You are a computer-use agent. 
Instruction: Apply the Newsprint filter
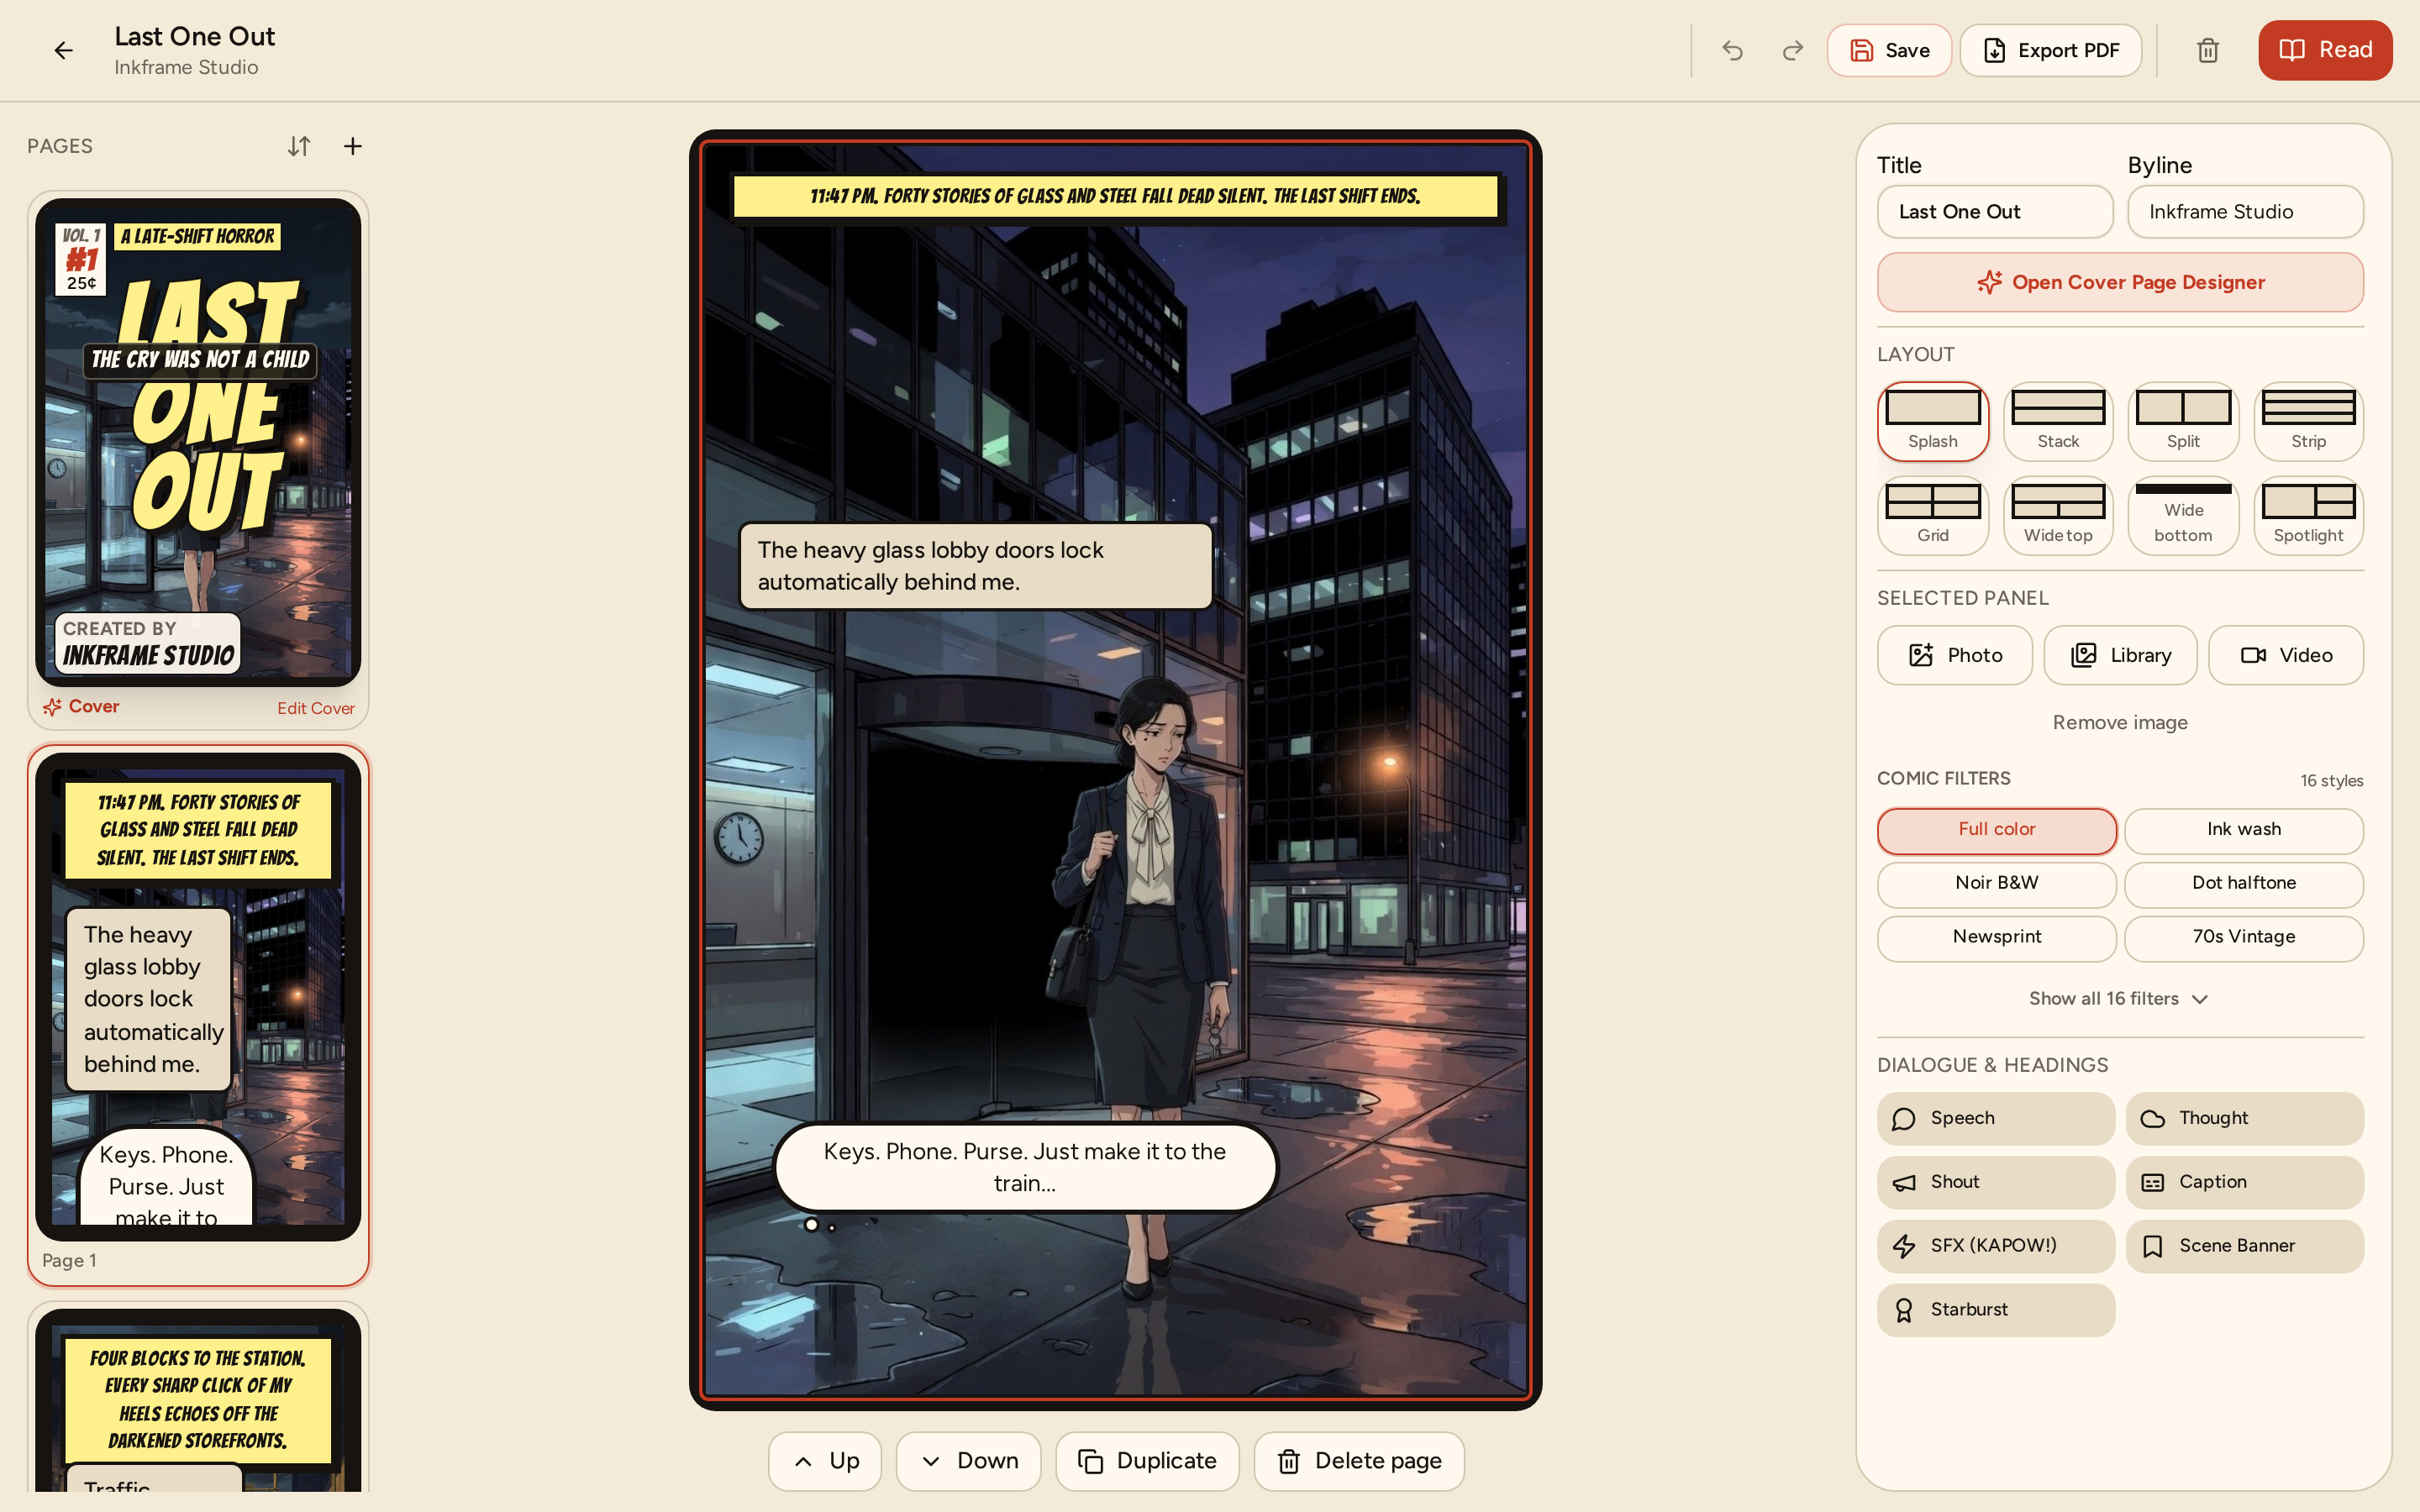[1997, 938]
